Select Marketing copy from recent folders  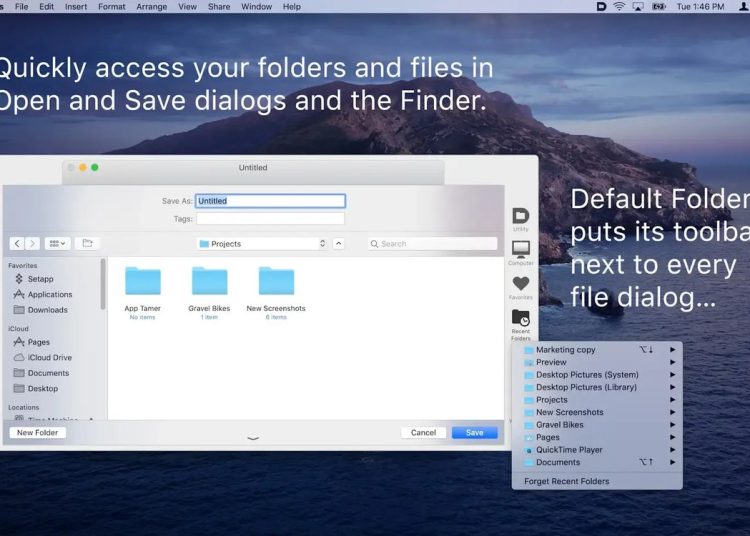[566, 350]
